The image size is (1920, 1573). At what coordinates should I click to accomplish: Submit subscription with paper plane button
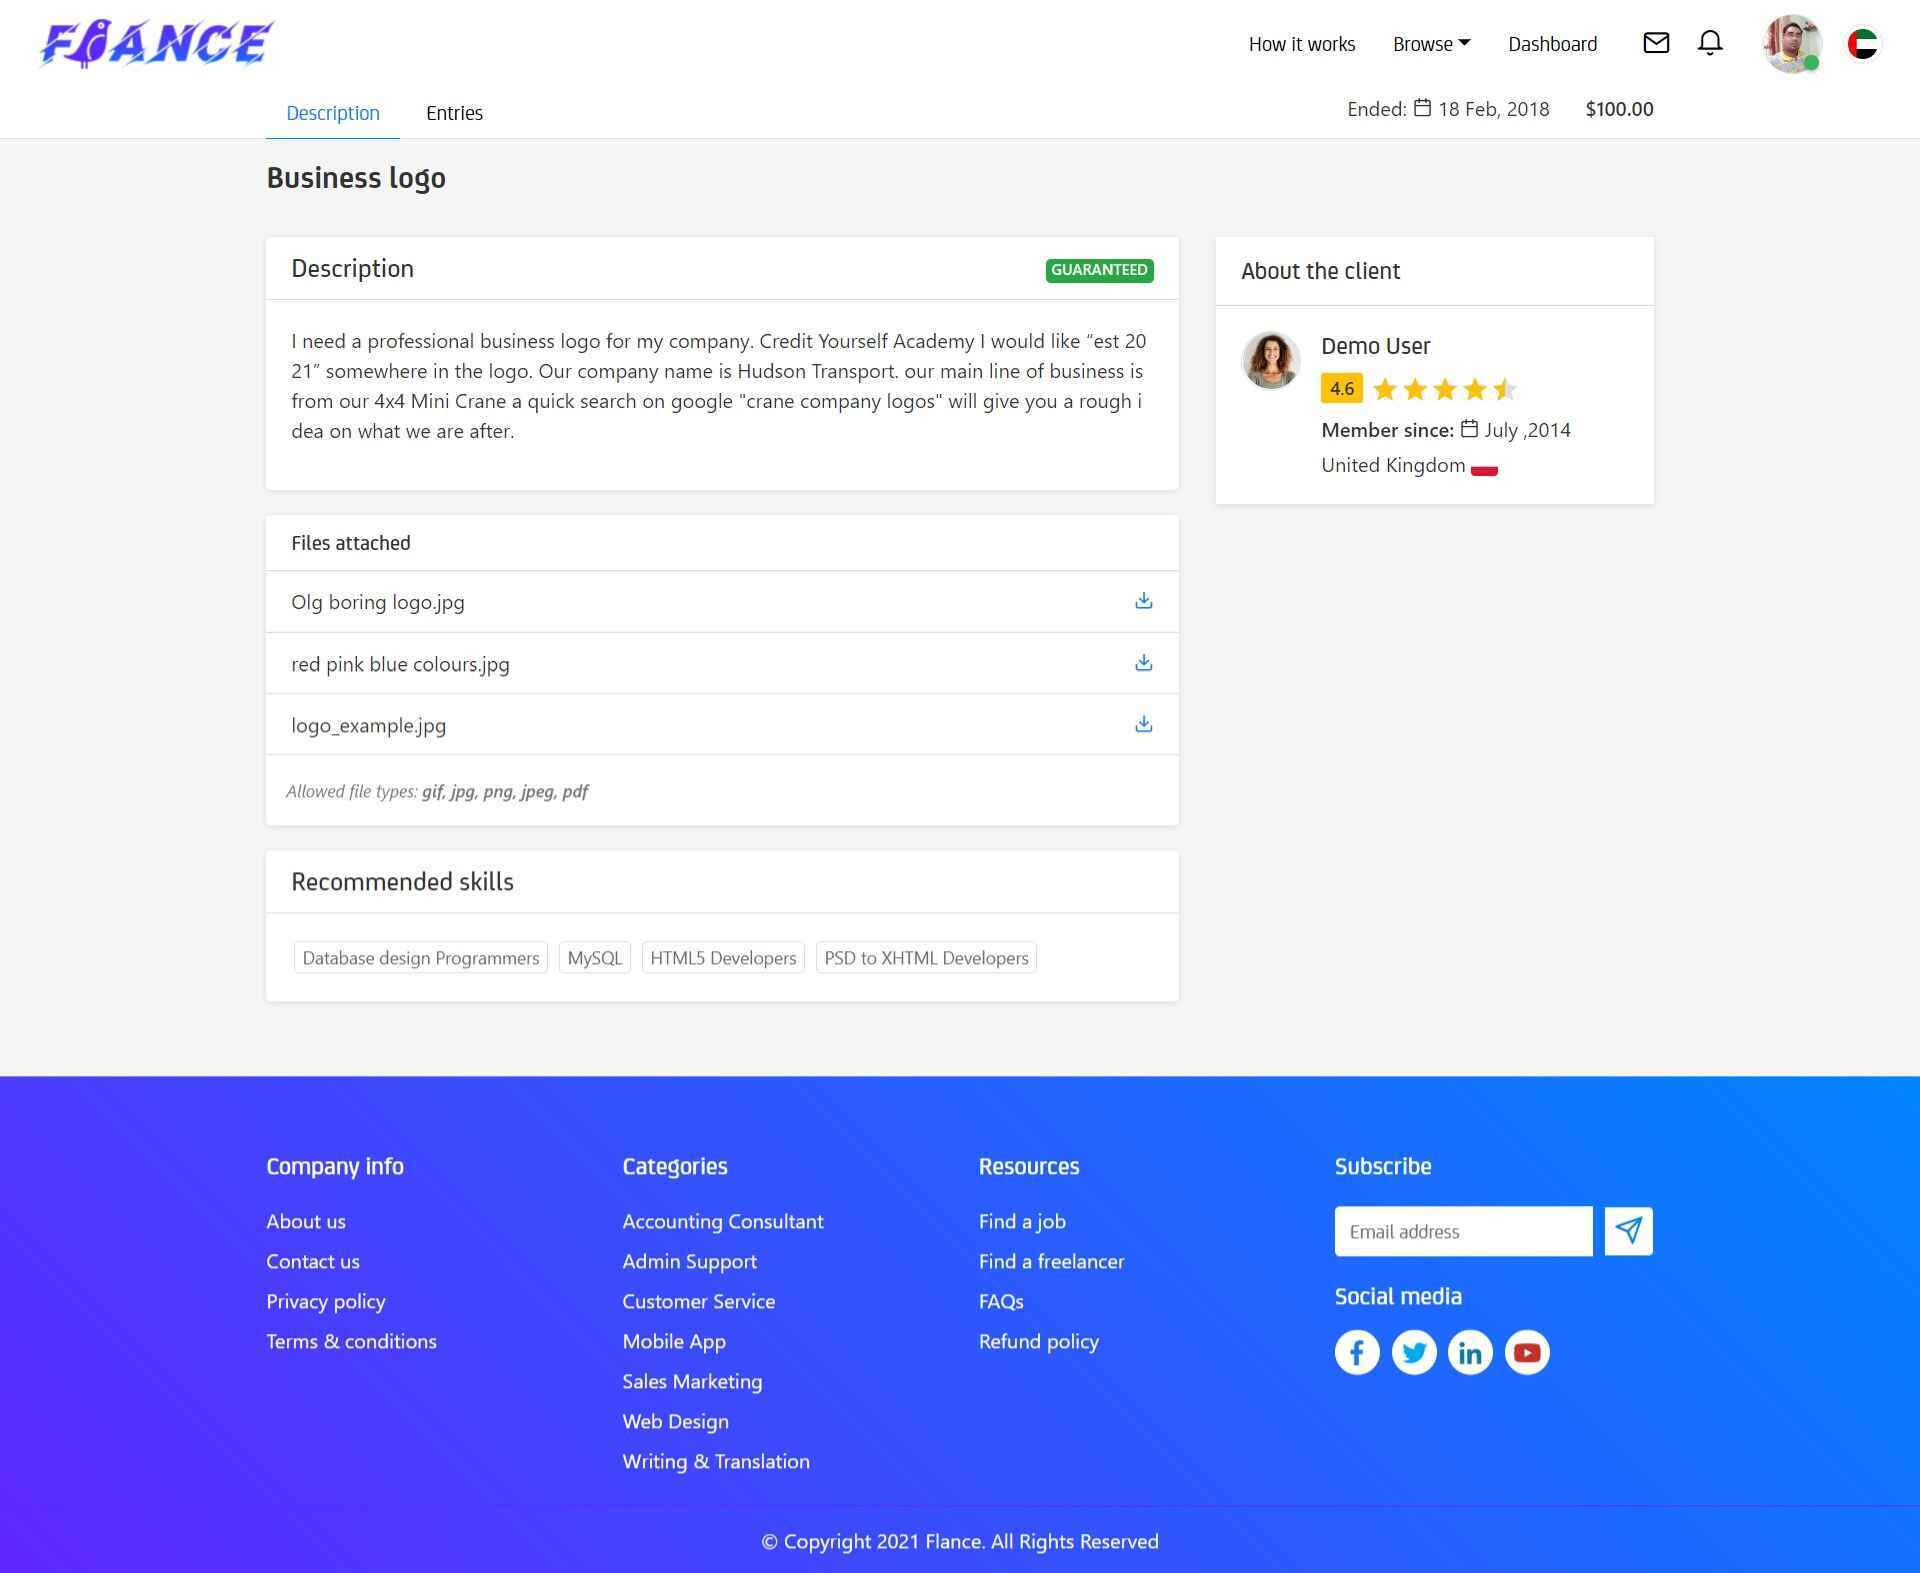point(1628,1231)
